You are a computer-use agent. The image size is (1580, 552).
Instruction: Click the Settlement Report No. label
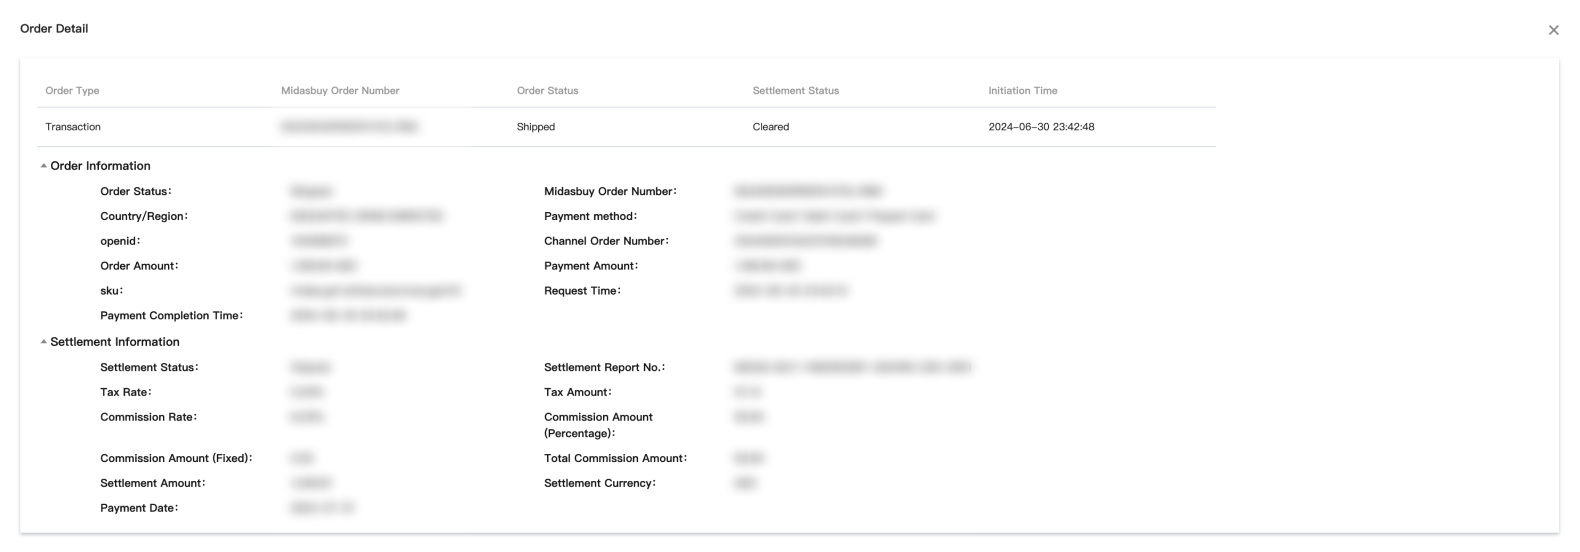604,367
